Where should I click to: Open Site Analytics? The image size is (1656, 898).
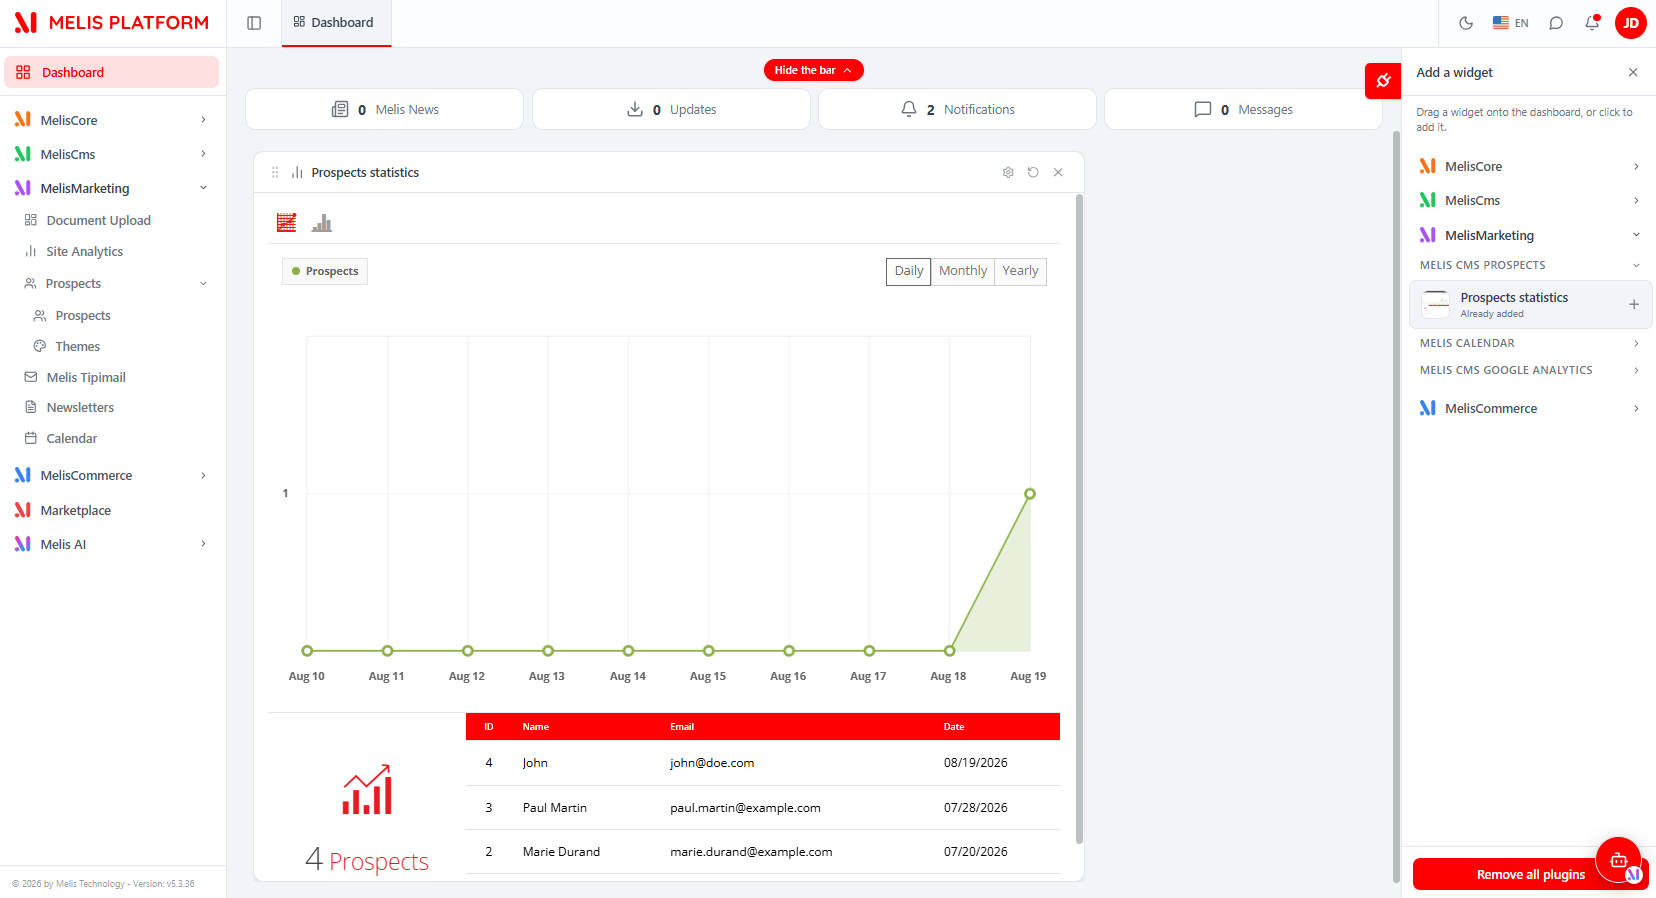click(84, 251)
